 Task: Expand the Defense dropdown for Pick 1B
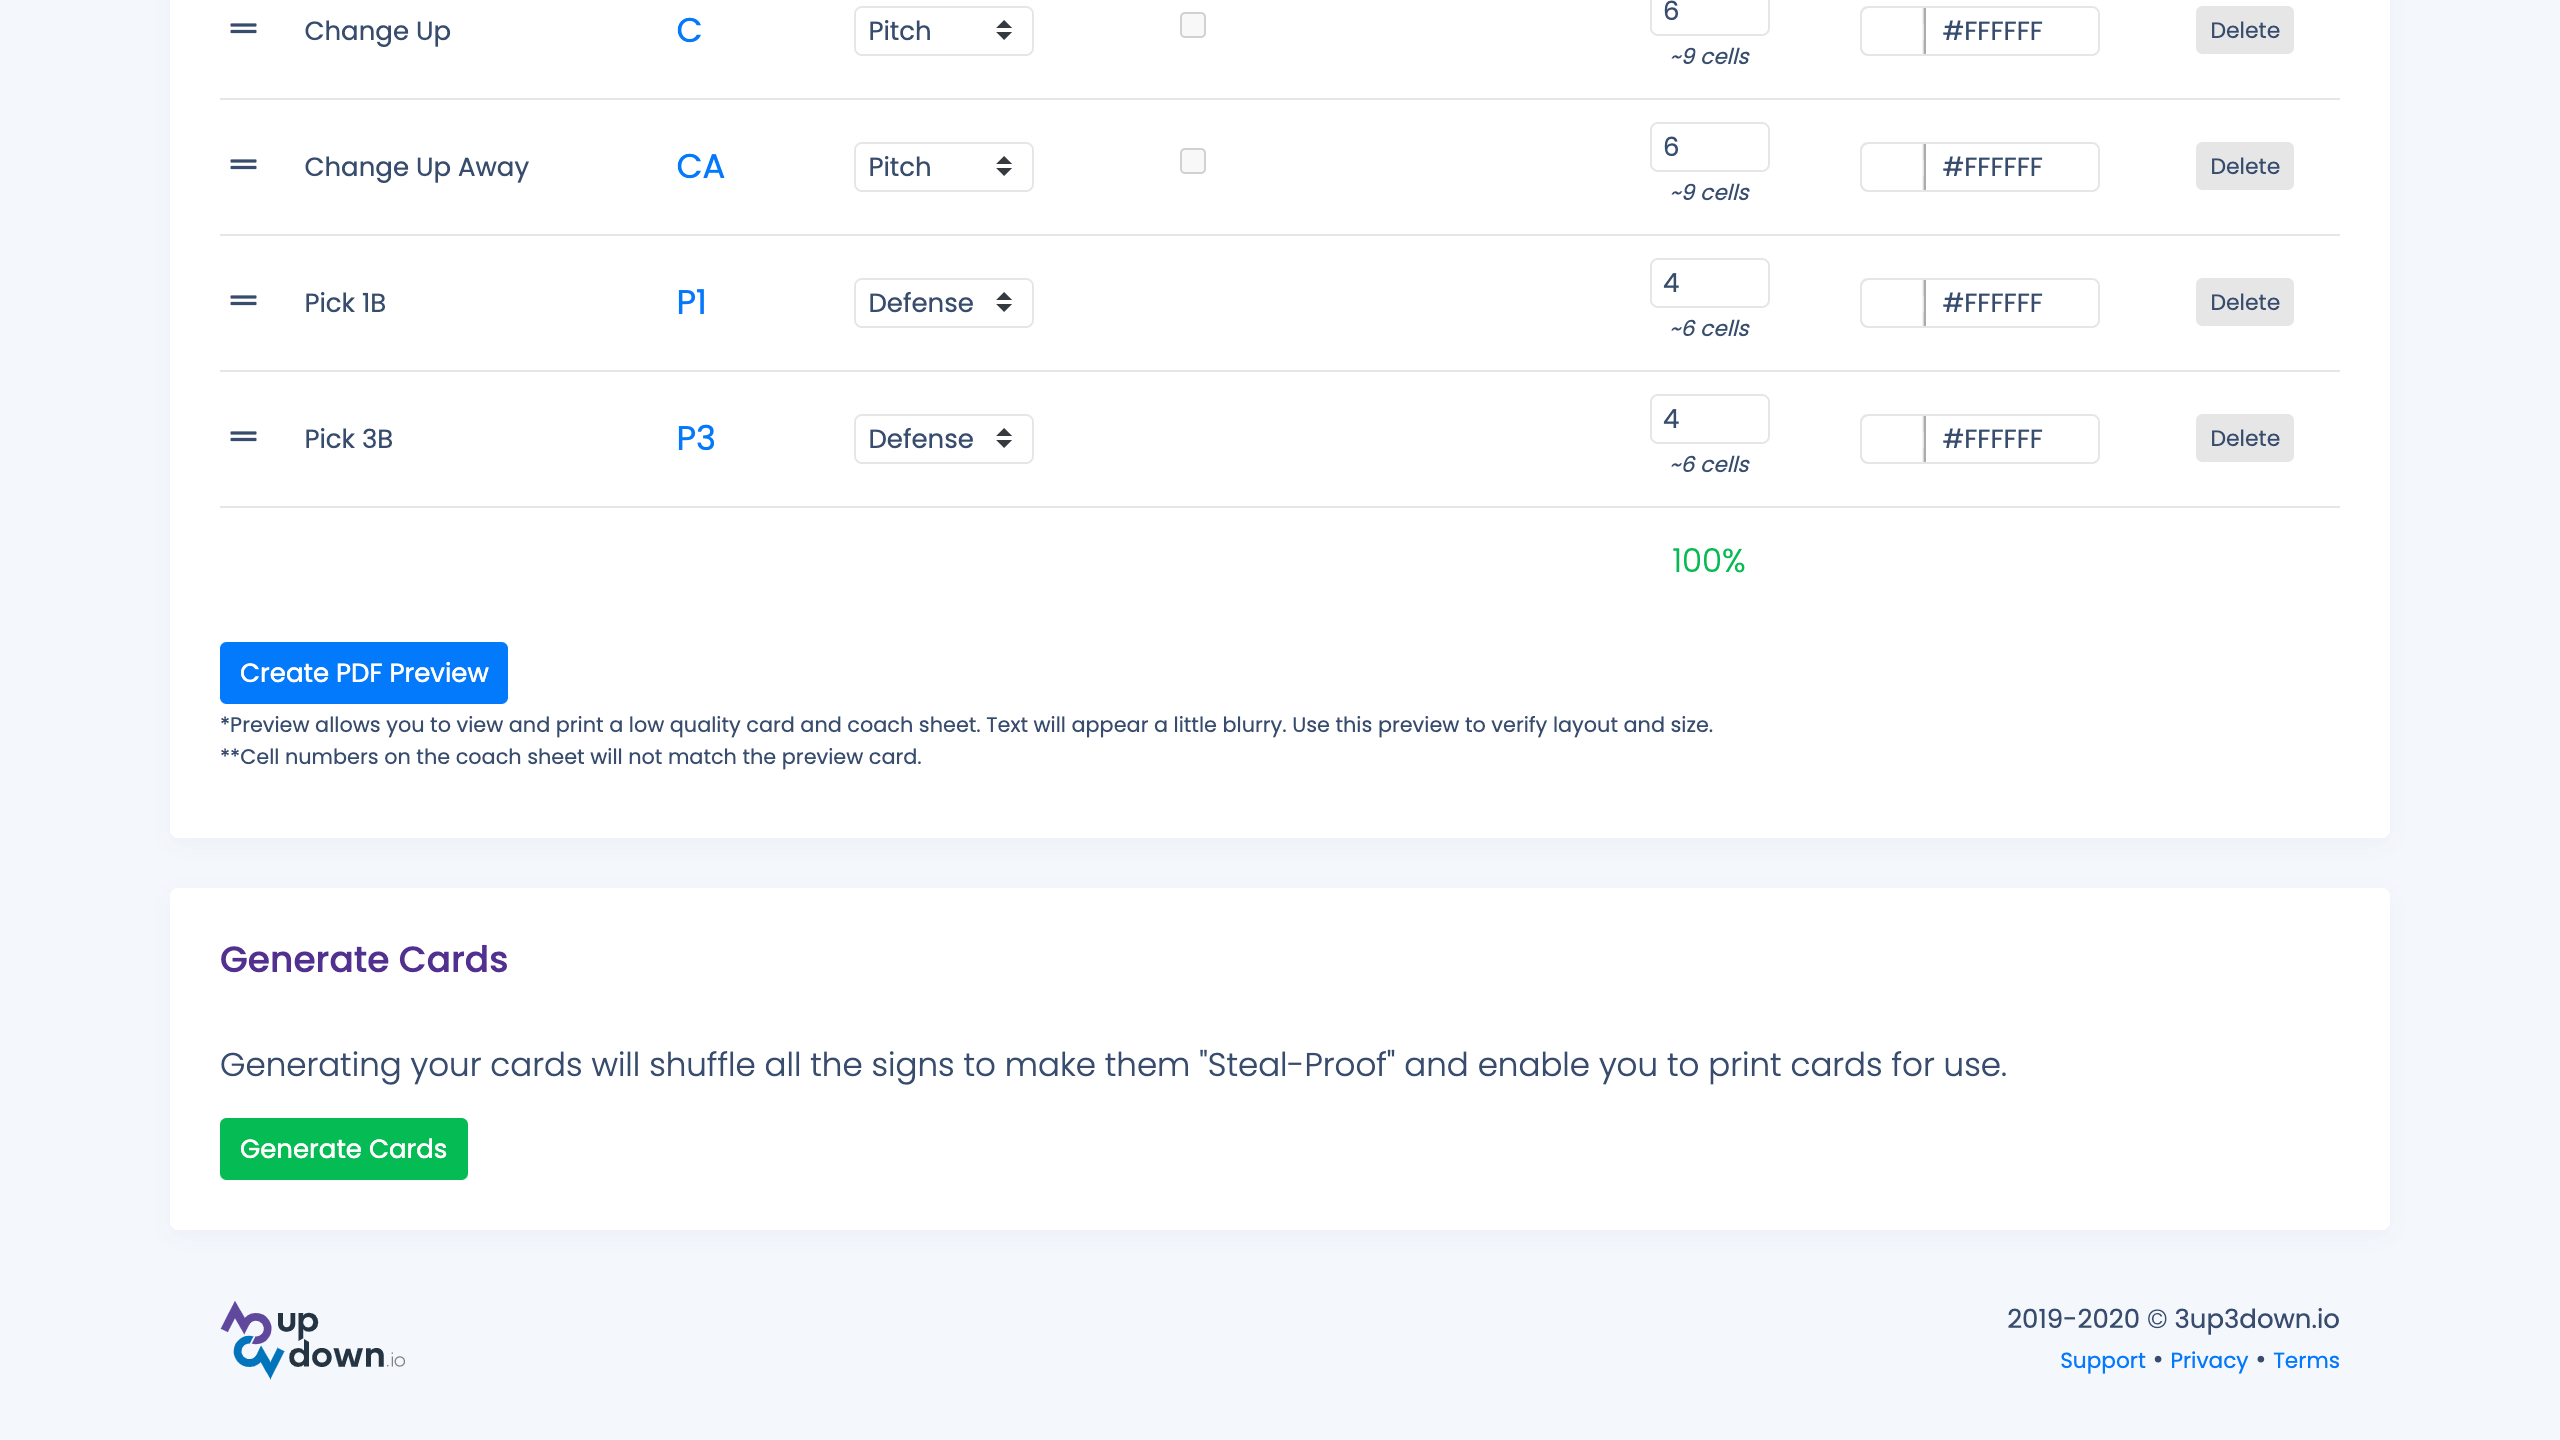tap(942, 302)
